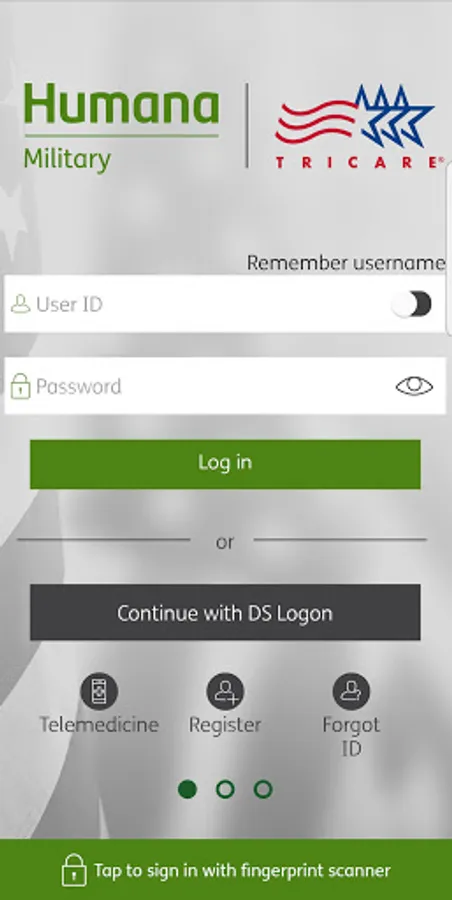Screen dimensions: 452x900
Task: Focus the Password input field
Action: (225, 386)
